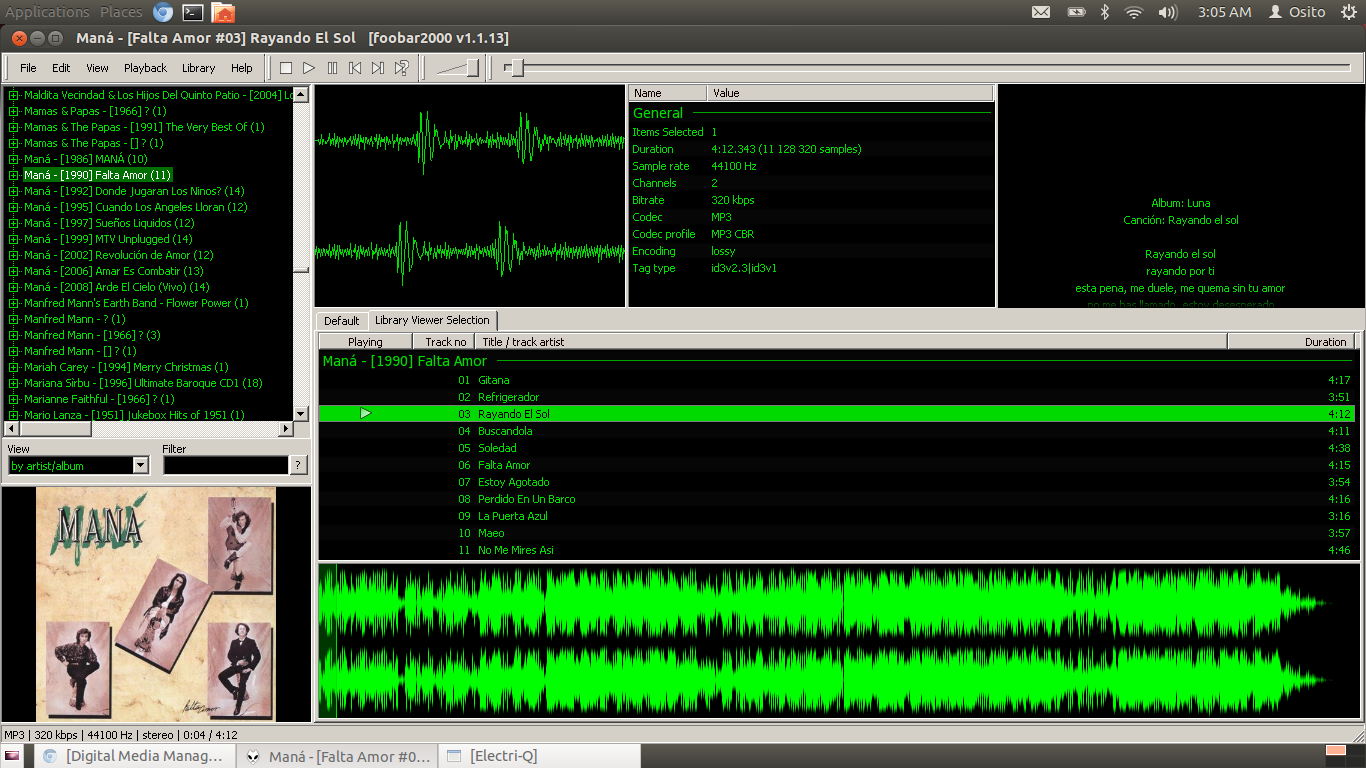Select track 05 Soledad
1366x768 pixels.
click(838, 448)
